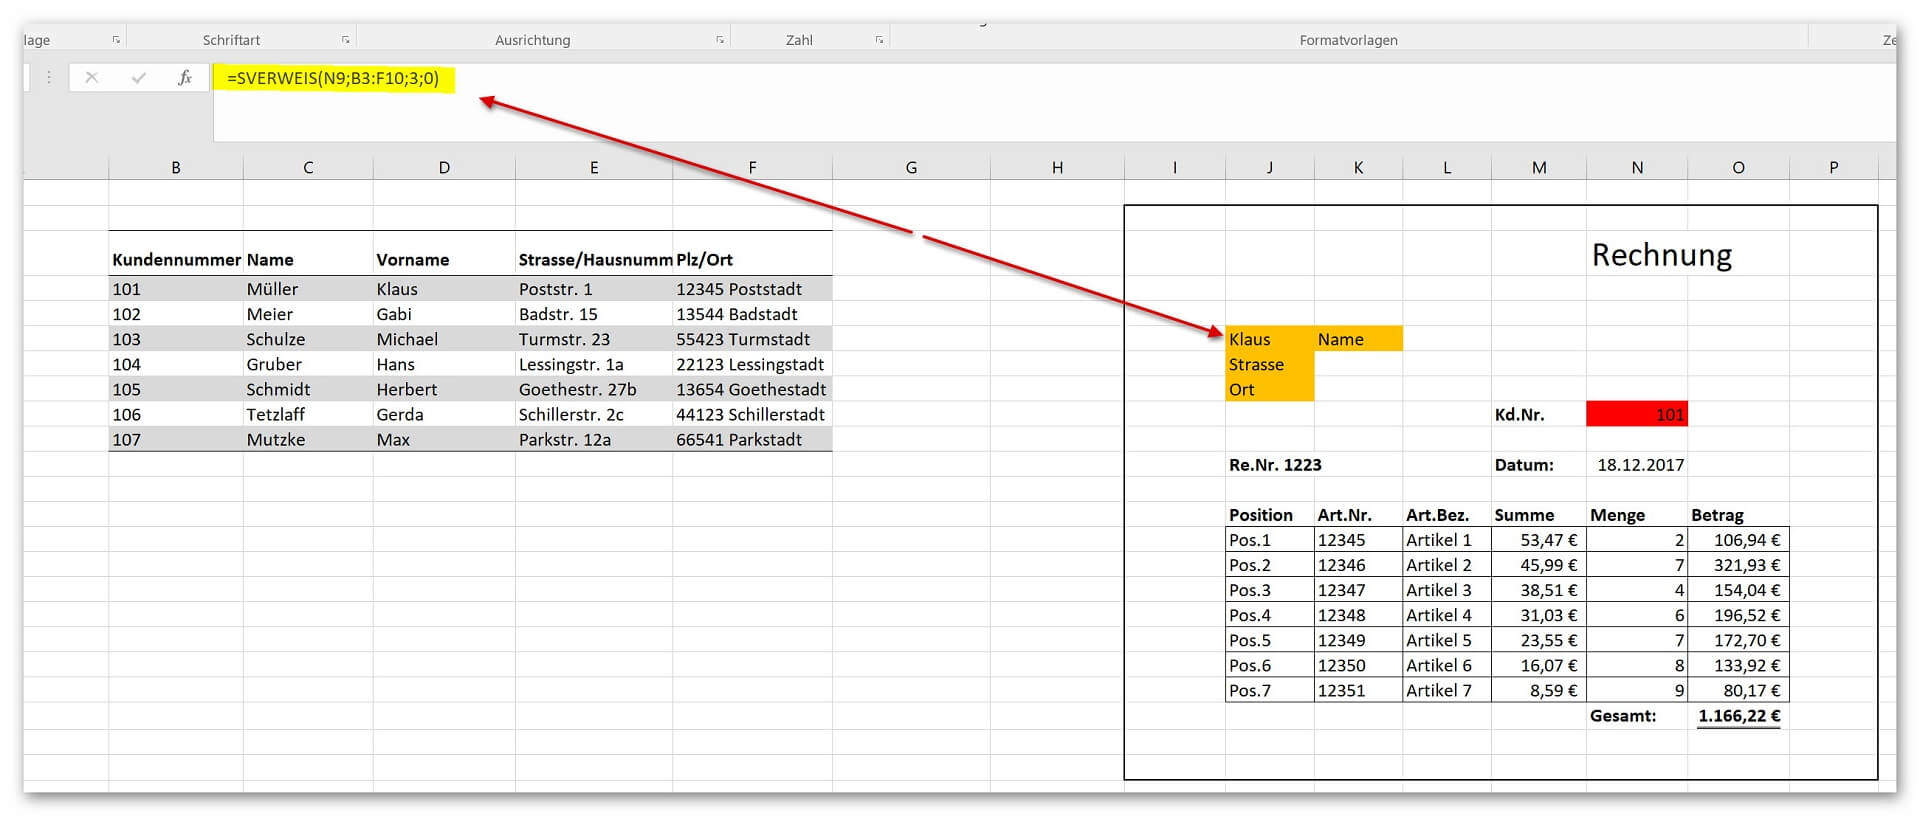Image resolution: width=1920 pixels, height=816 pixels.
Task: Click the cancel X icon in formula bar
Action: tap(91, 78)
